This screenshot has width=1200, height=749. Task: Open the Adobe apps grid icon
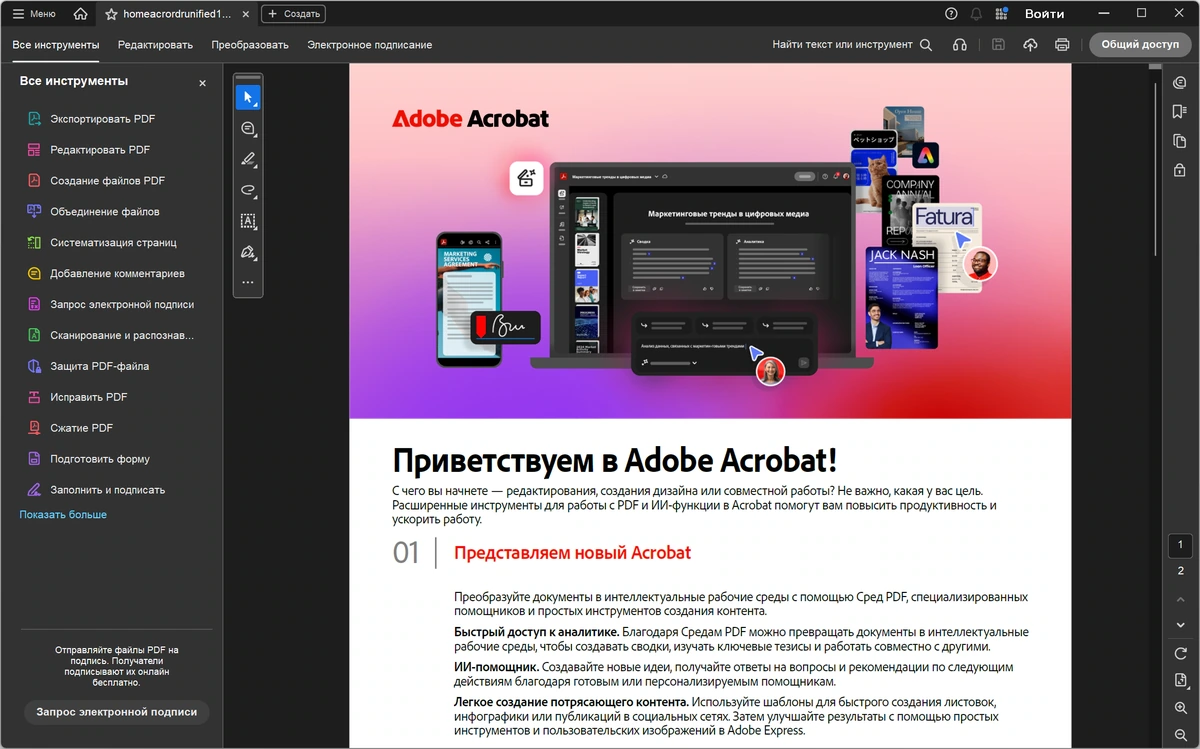pos(1001,14)
